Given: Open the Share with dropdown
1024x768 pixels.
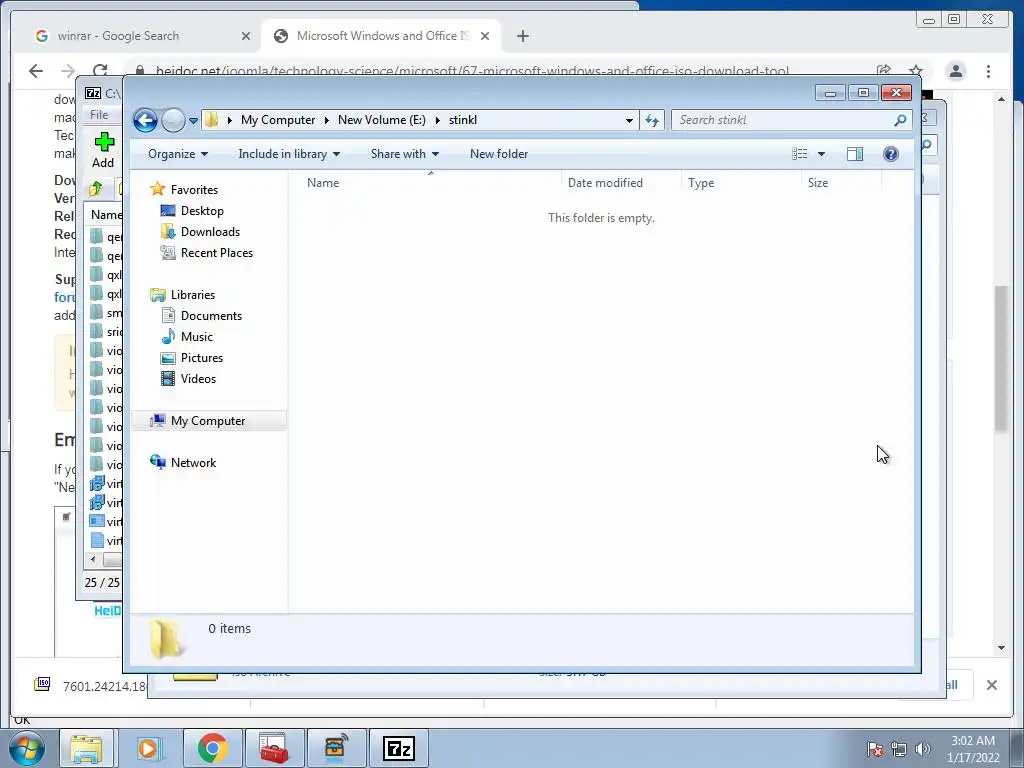Looking at the screenshot, I should (x=405, y=154).
